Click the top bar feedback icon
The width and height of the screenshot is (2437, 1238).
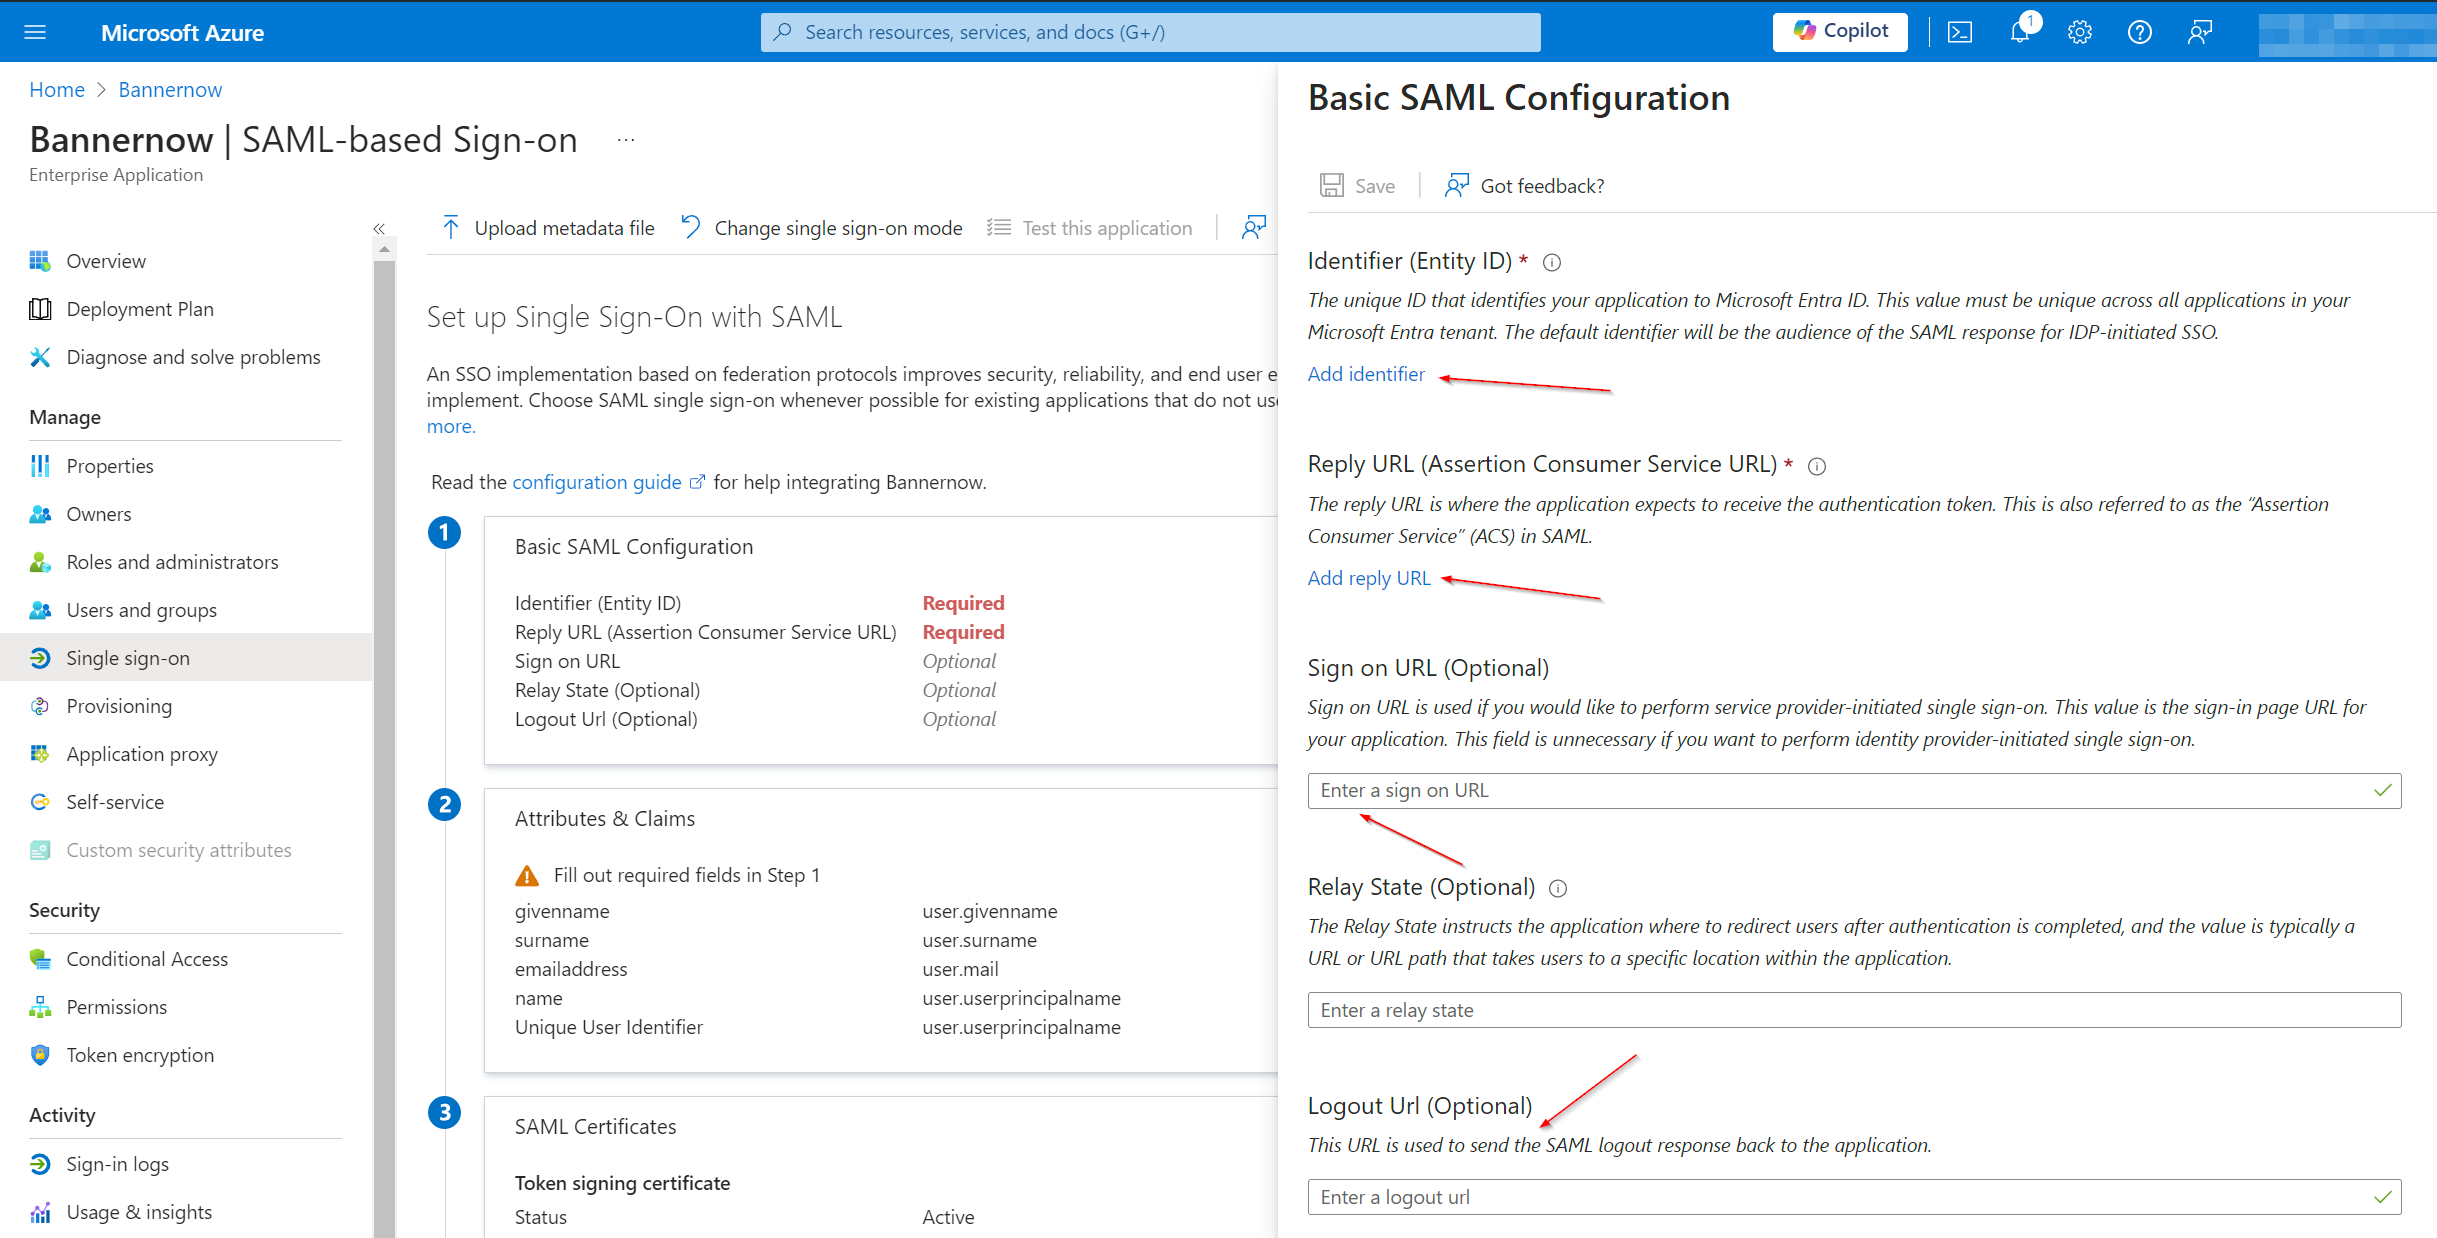pyautogui.click(x=2200, y=32)
